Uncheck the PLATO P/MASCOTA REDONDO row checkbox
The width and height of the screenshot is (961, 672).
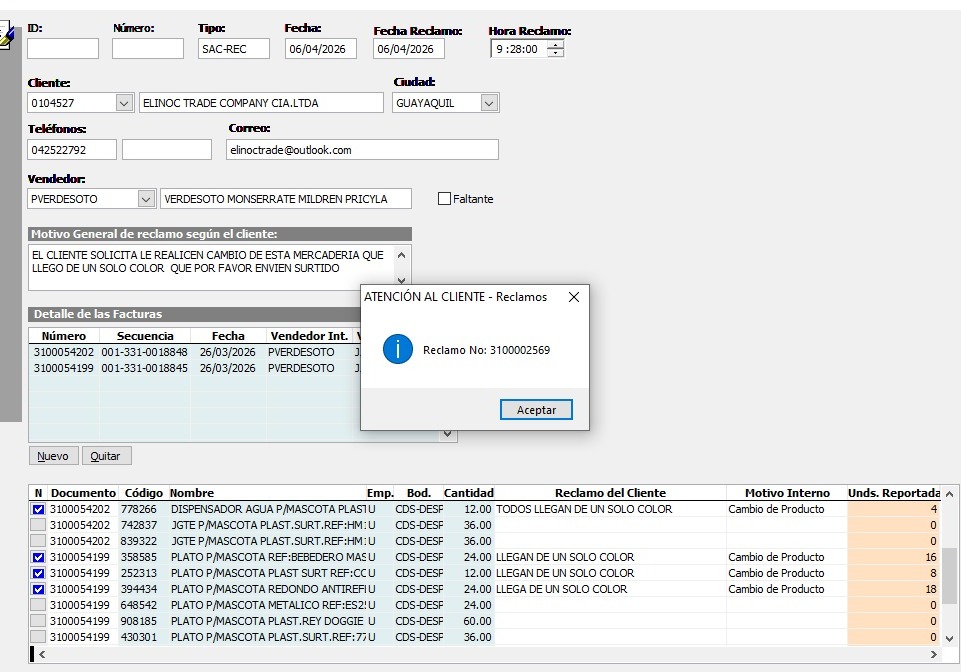tap(39, 589)
